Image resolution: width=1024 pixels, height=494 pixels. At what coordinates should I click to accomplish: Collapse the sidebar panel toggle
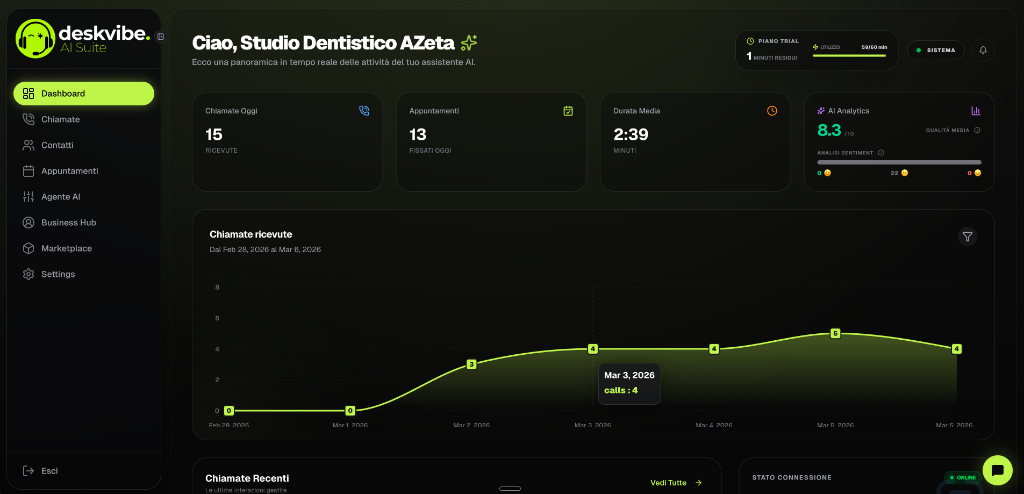point(161,36)
